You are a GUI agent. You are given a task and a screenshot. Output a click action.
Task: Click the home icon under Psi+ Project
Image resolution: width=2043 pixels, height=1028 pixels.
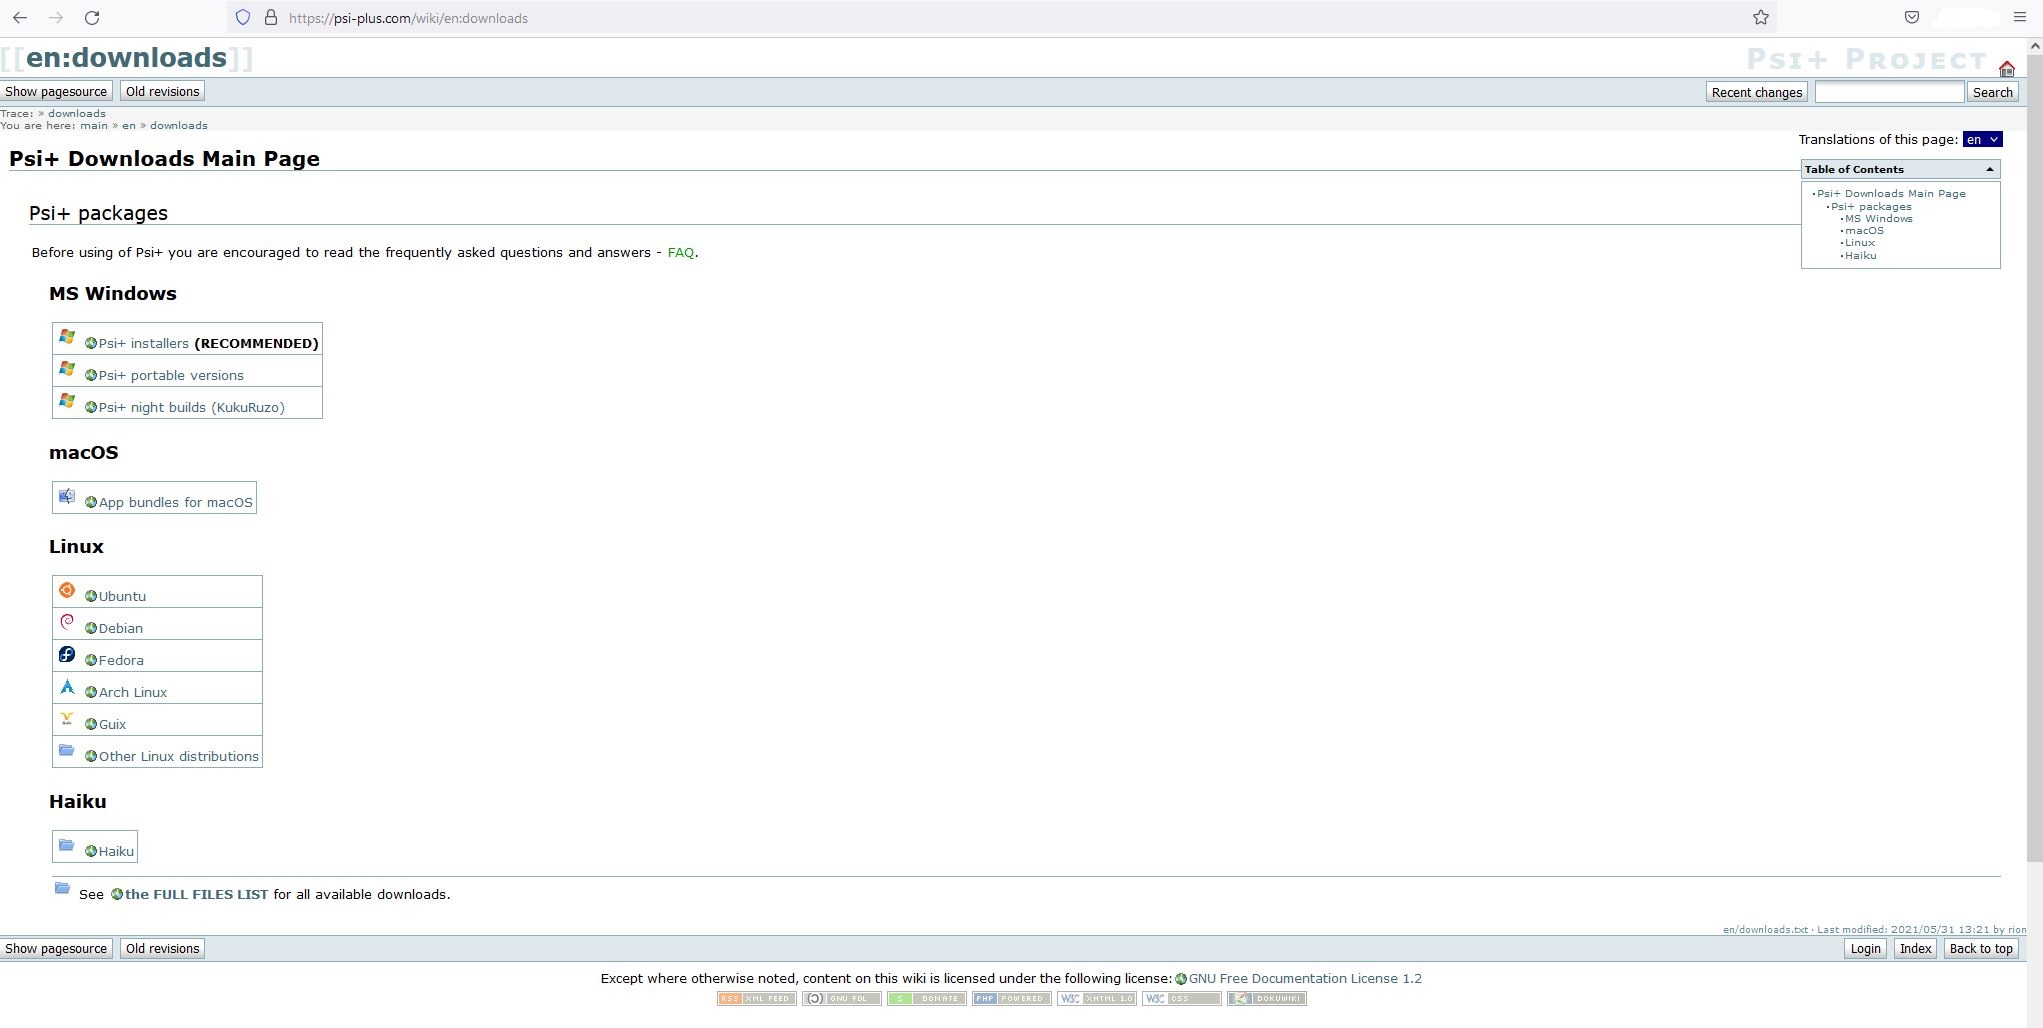point(2006,69)
